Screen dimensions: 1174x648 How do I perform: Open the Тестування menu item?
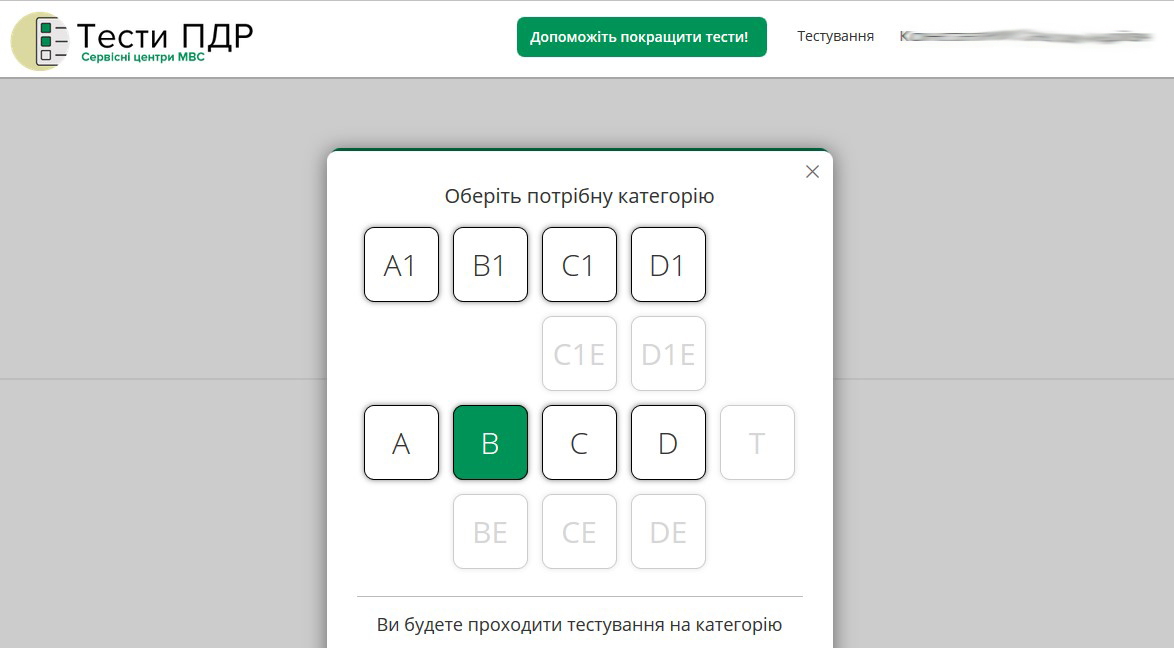pyautogui.click(x=835, y=37)
